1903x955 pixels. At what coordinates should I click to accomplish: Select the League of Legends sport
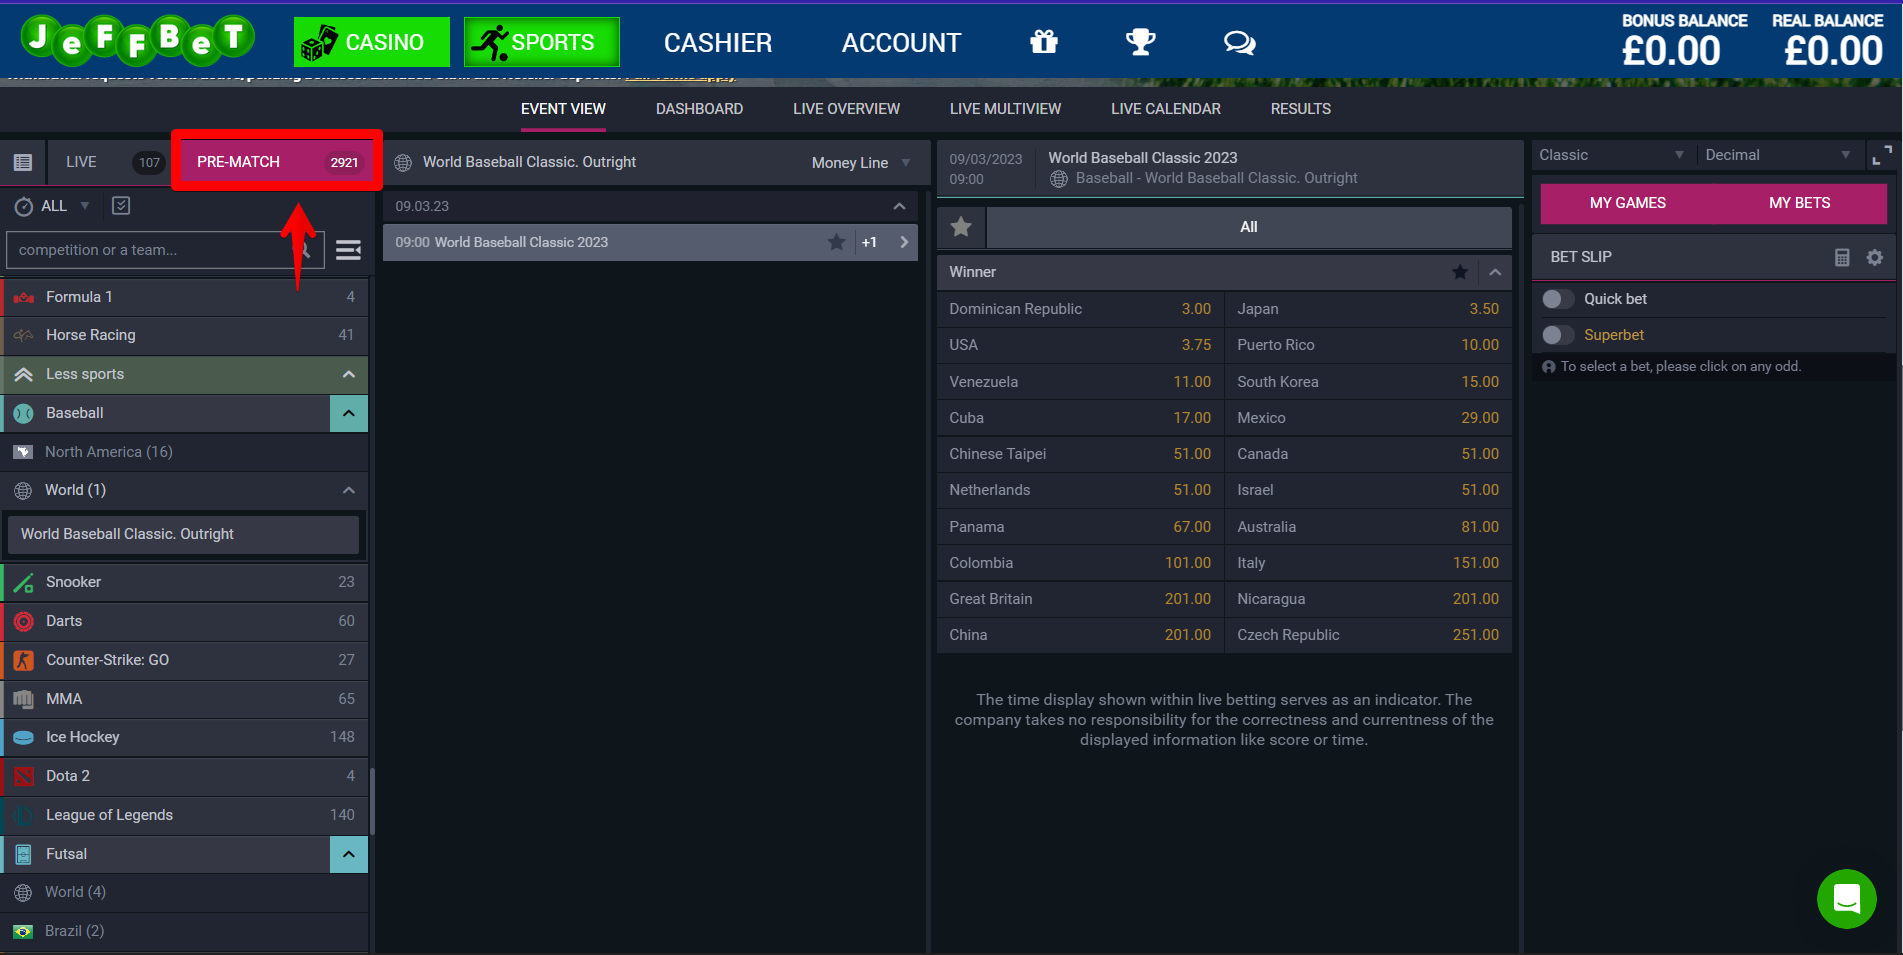185,815
